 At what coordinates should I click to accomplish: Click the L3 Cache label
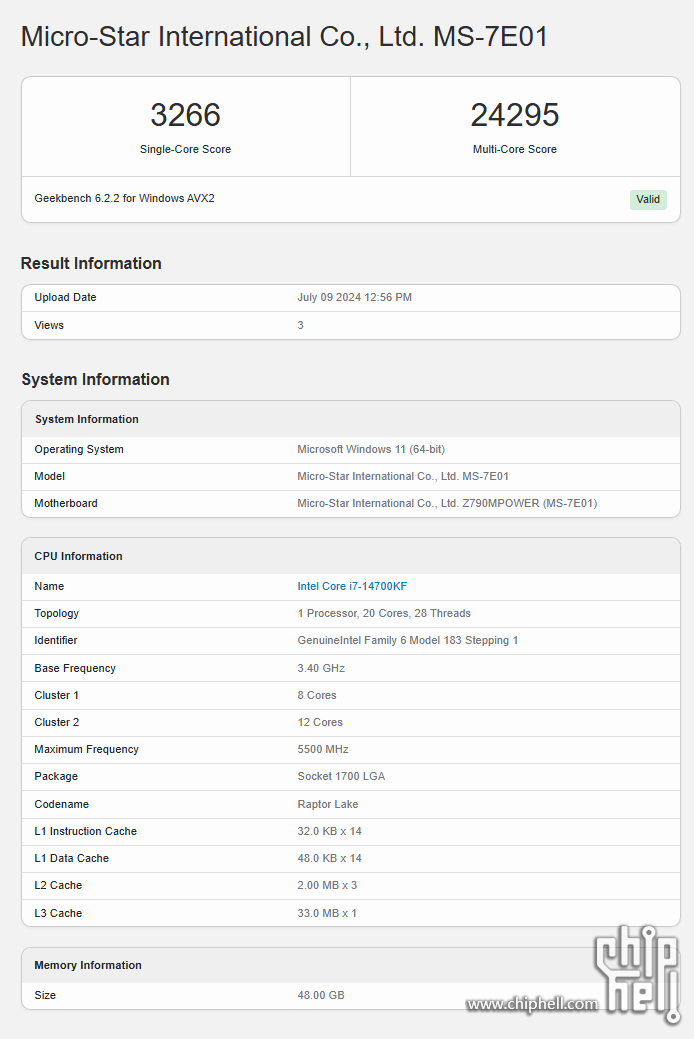58,914
